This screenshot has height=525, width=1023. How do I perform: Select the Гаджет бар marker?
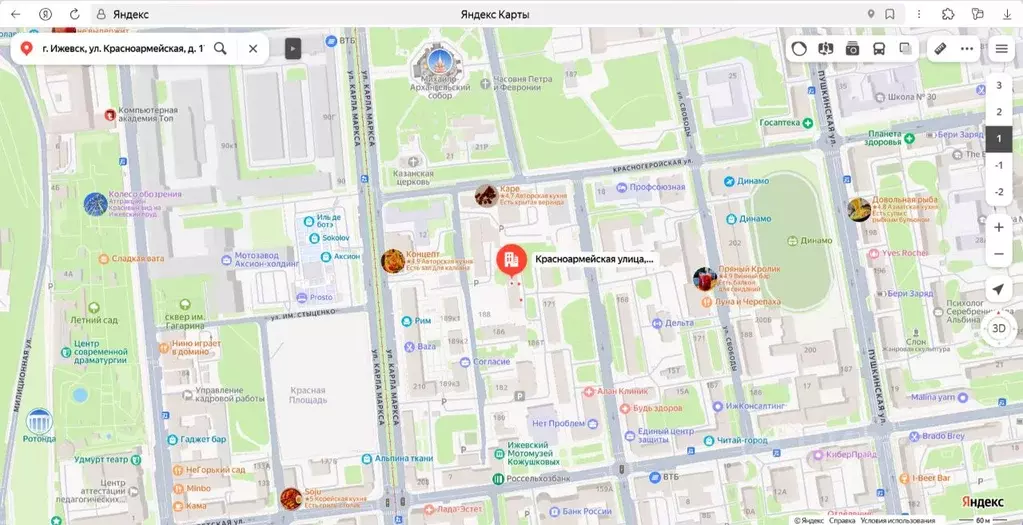tap(172, 440)
